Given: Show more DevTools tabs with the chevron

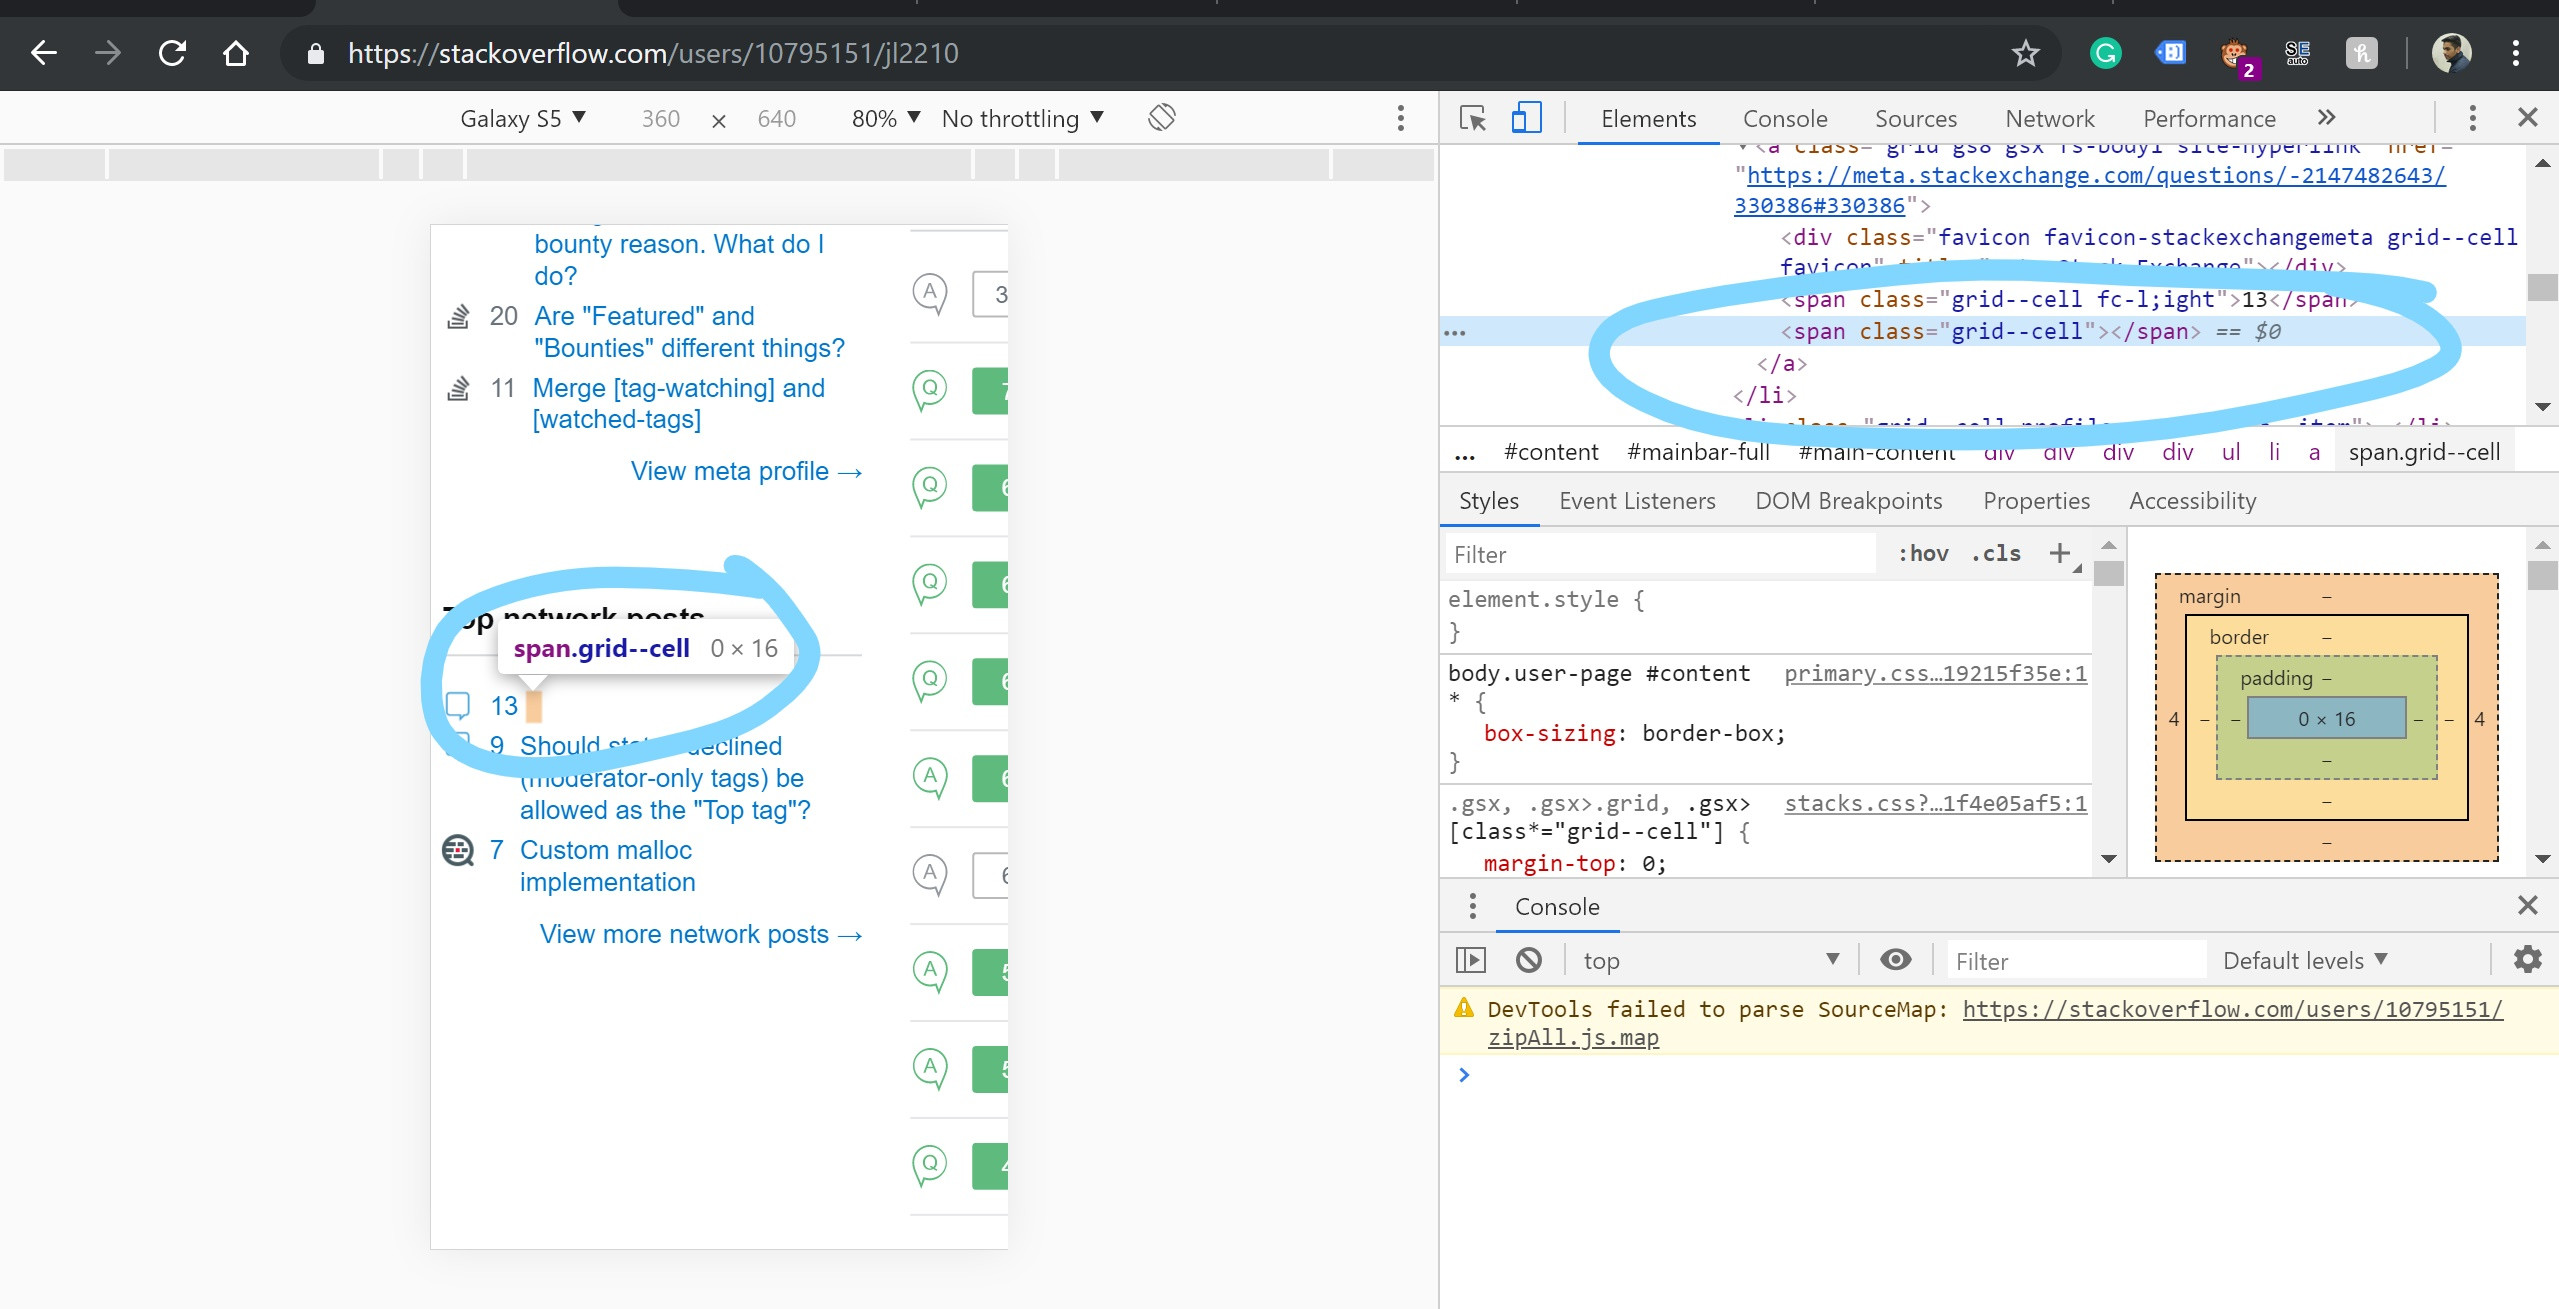Looking at the screenshot, I should click(2326, 118).
